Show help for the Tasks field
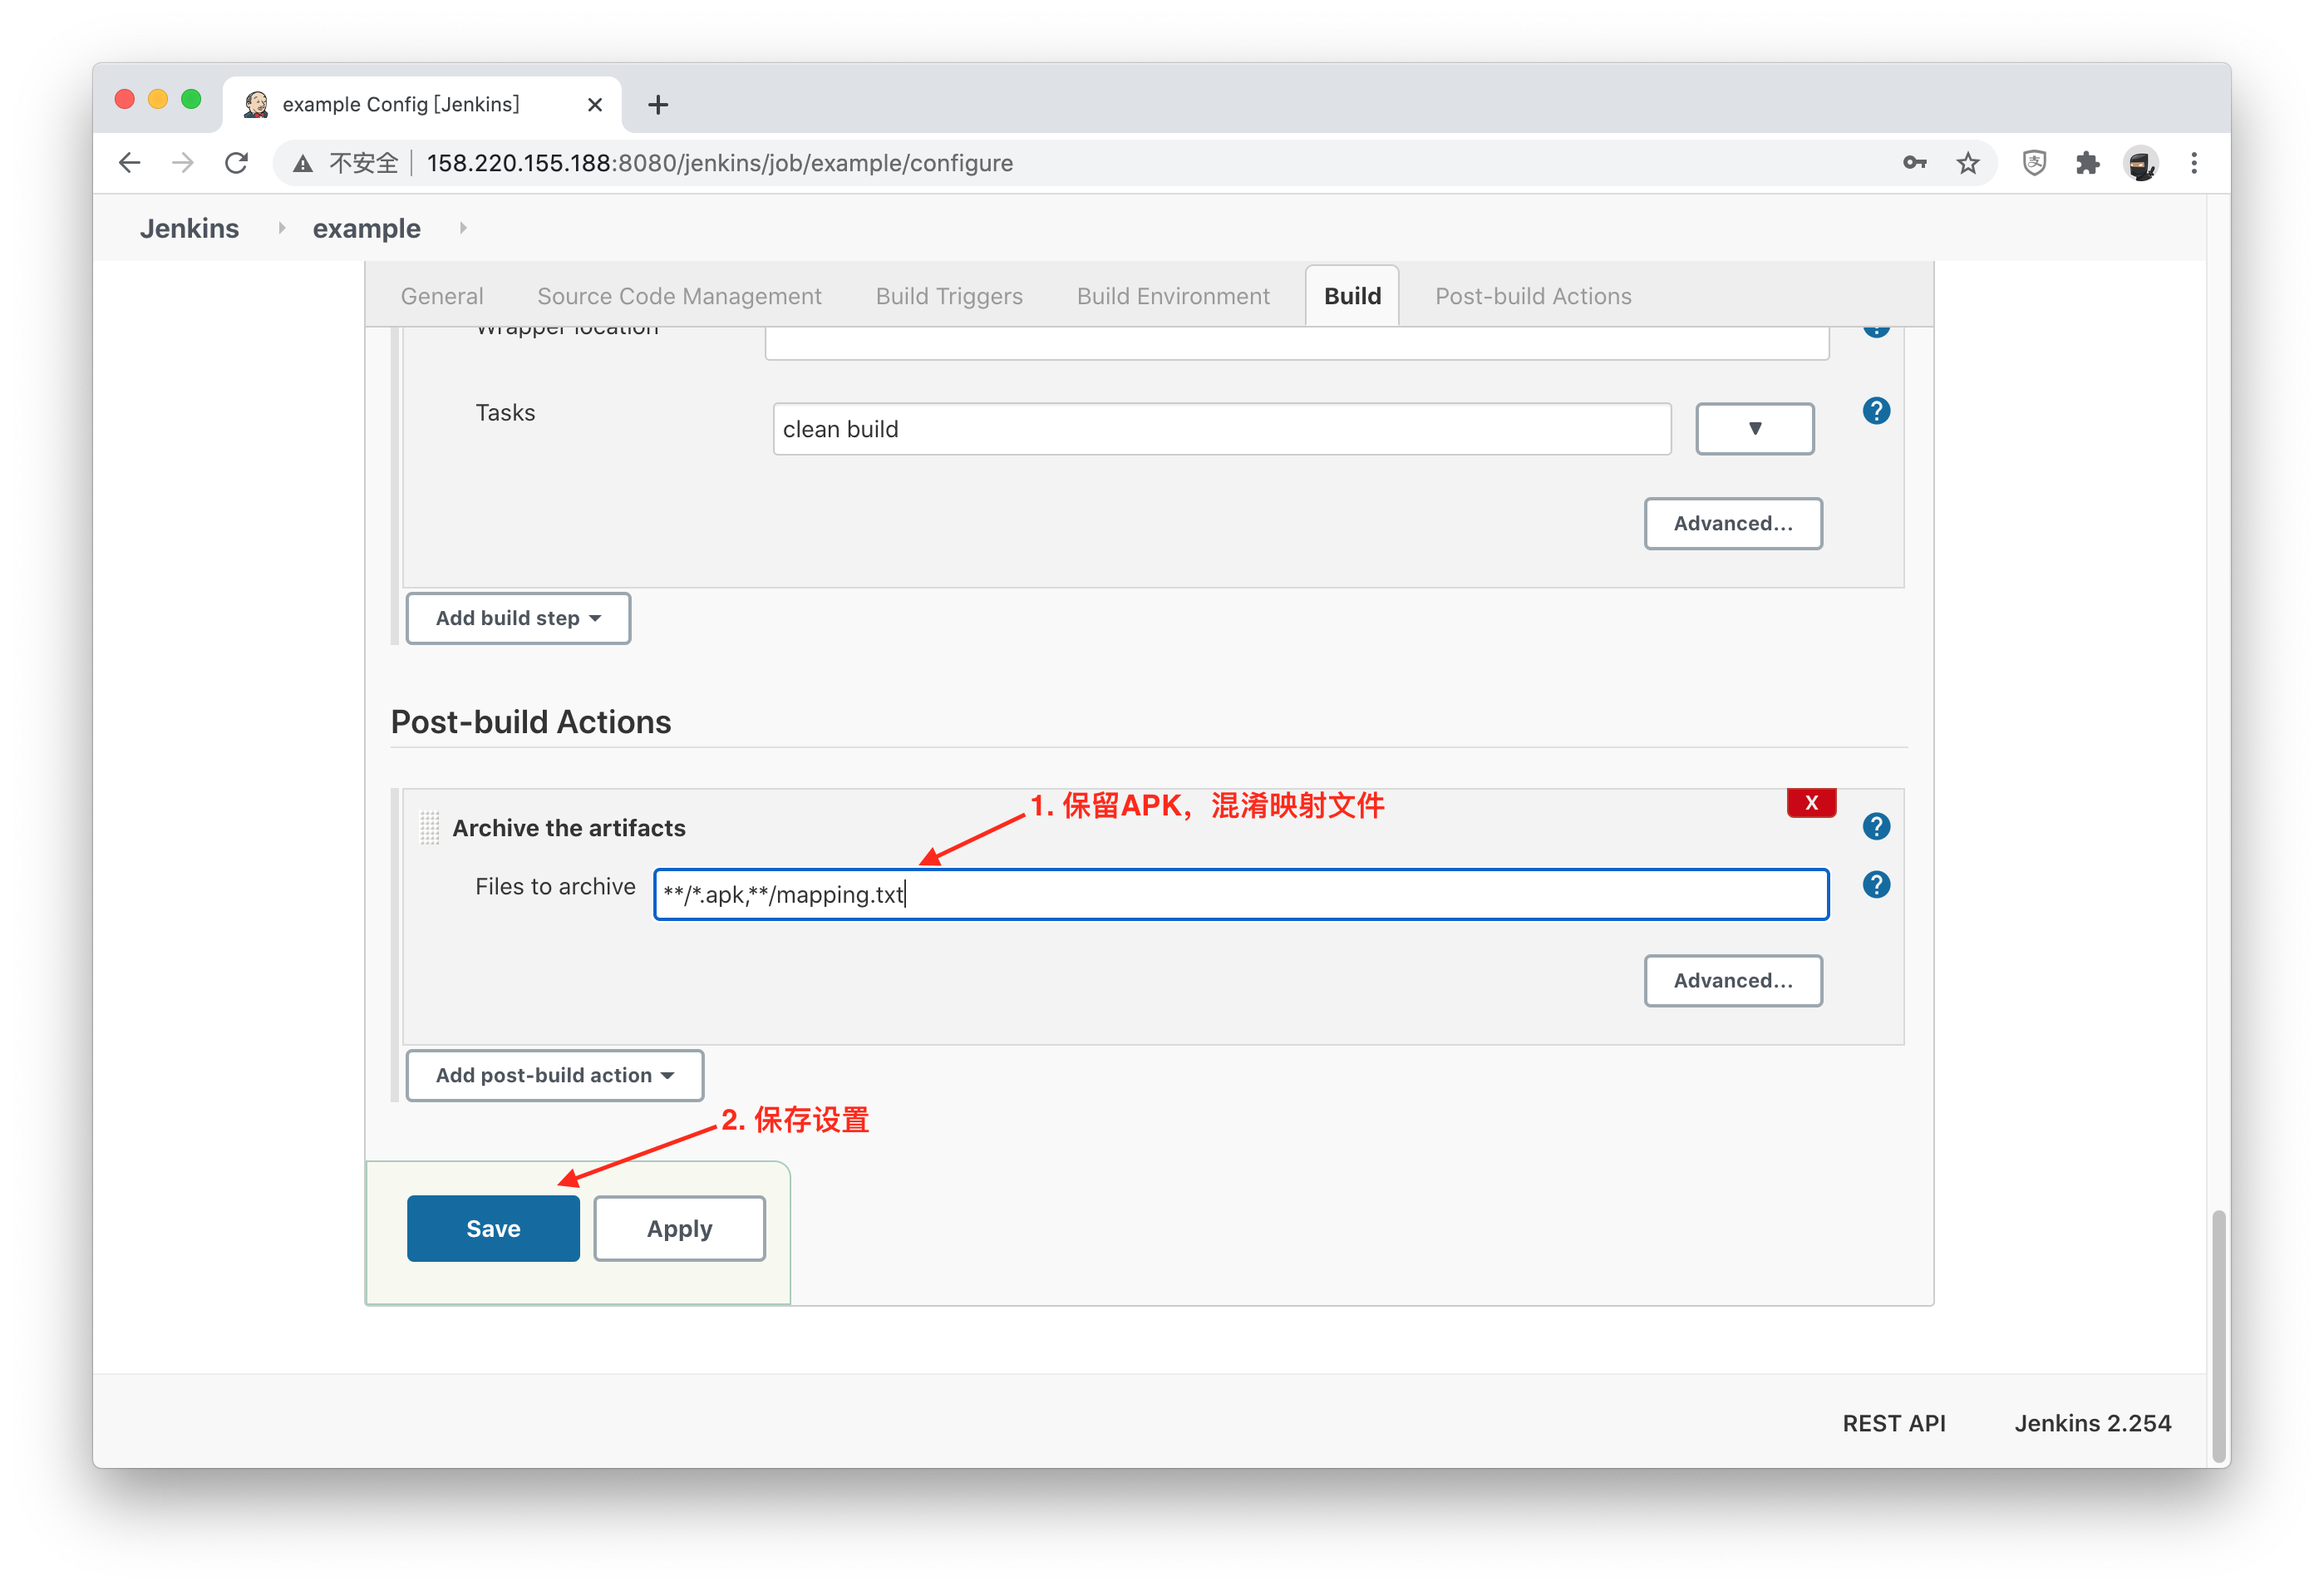This screenshot has height=1591, width=2324. pos(1876,411)
